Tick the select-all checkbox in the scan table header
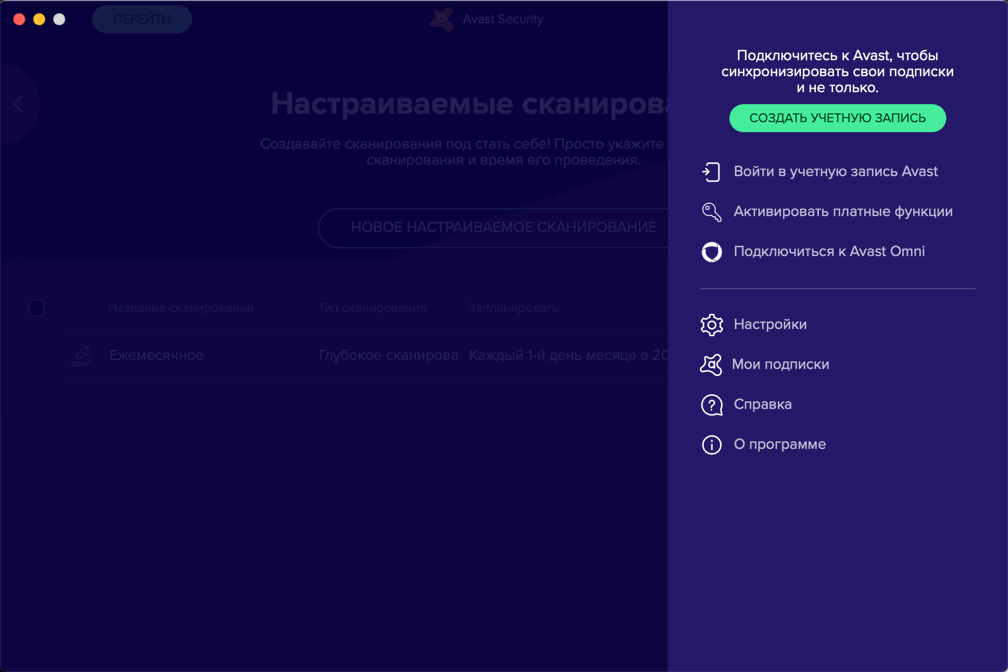This screenshot has width=1008, height=672. pos(36,308)
